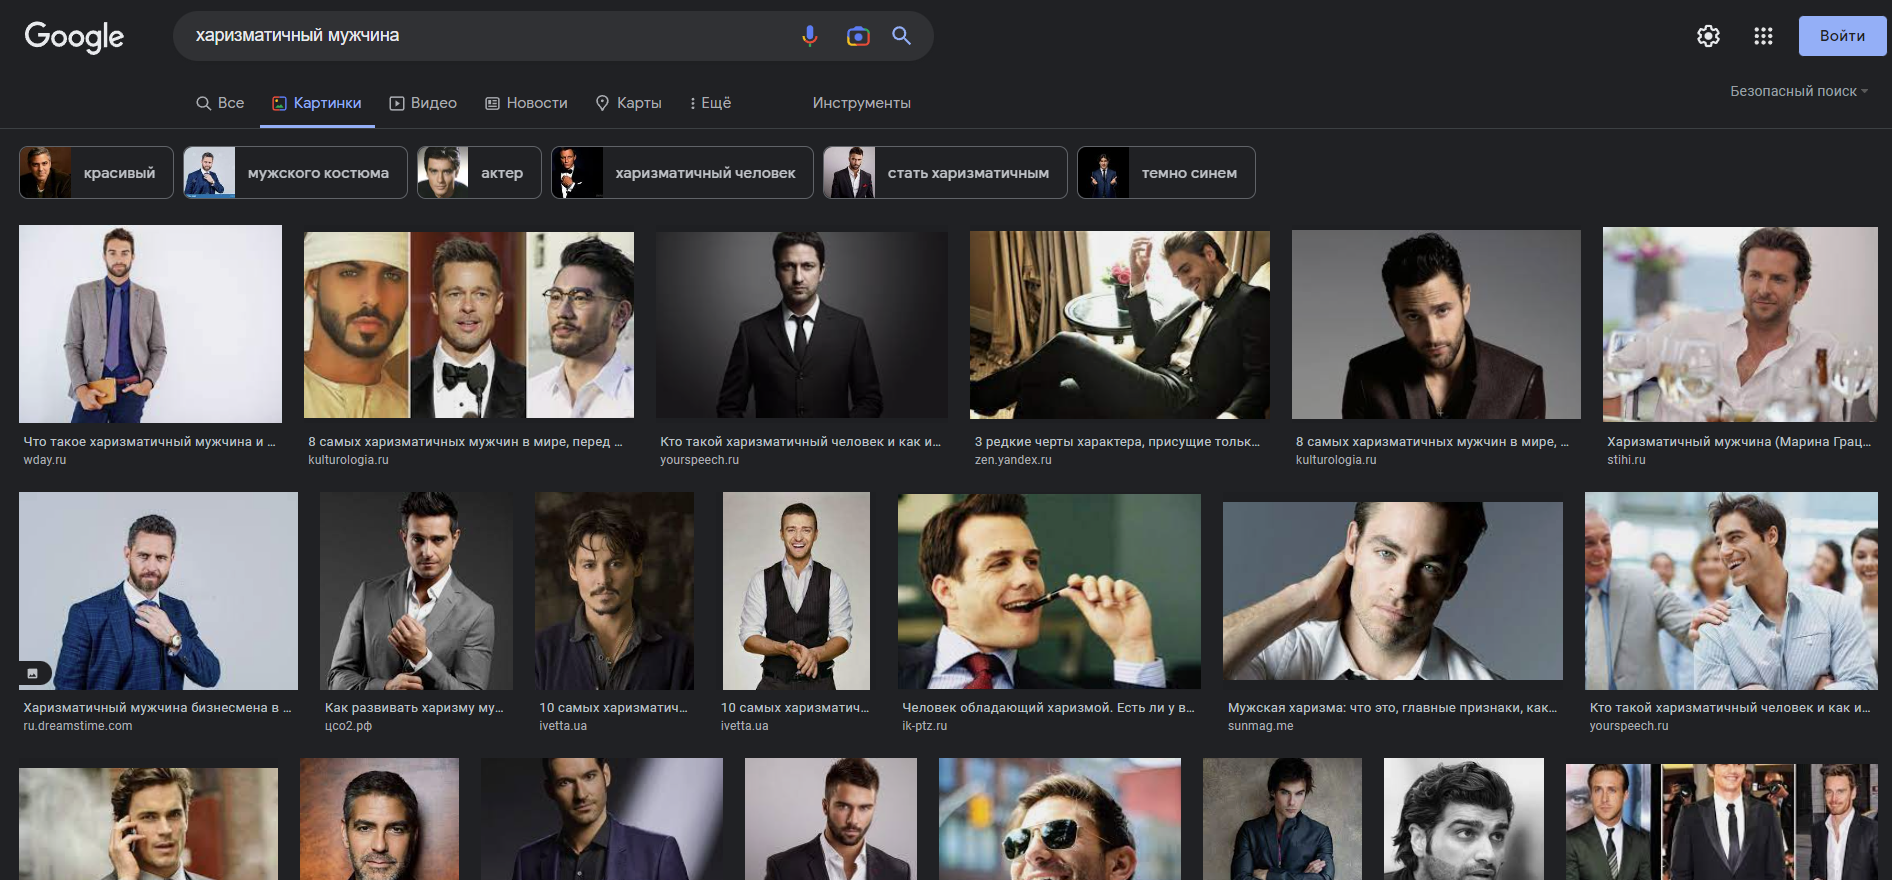The height and width of the screenshot is (880, 1892).
Task: Click the zen.yandex.ru source link
Action: pos(1013,460)
